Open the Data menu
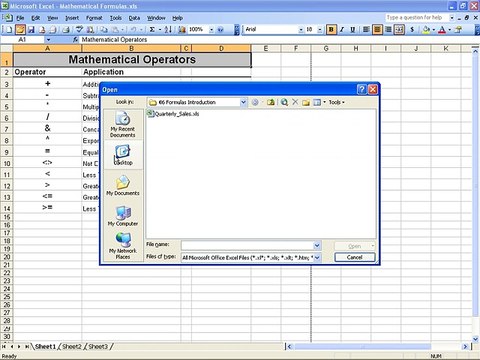Screen dimensions: 480x360 tap(134, 18)
